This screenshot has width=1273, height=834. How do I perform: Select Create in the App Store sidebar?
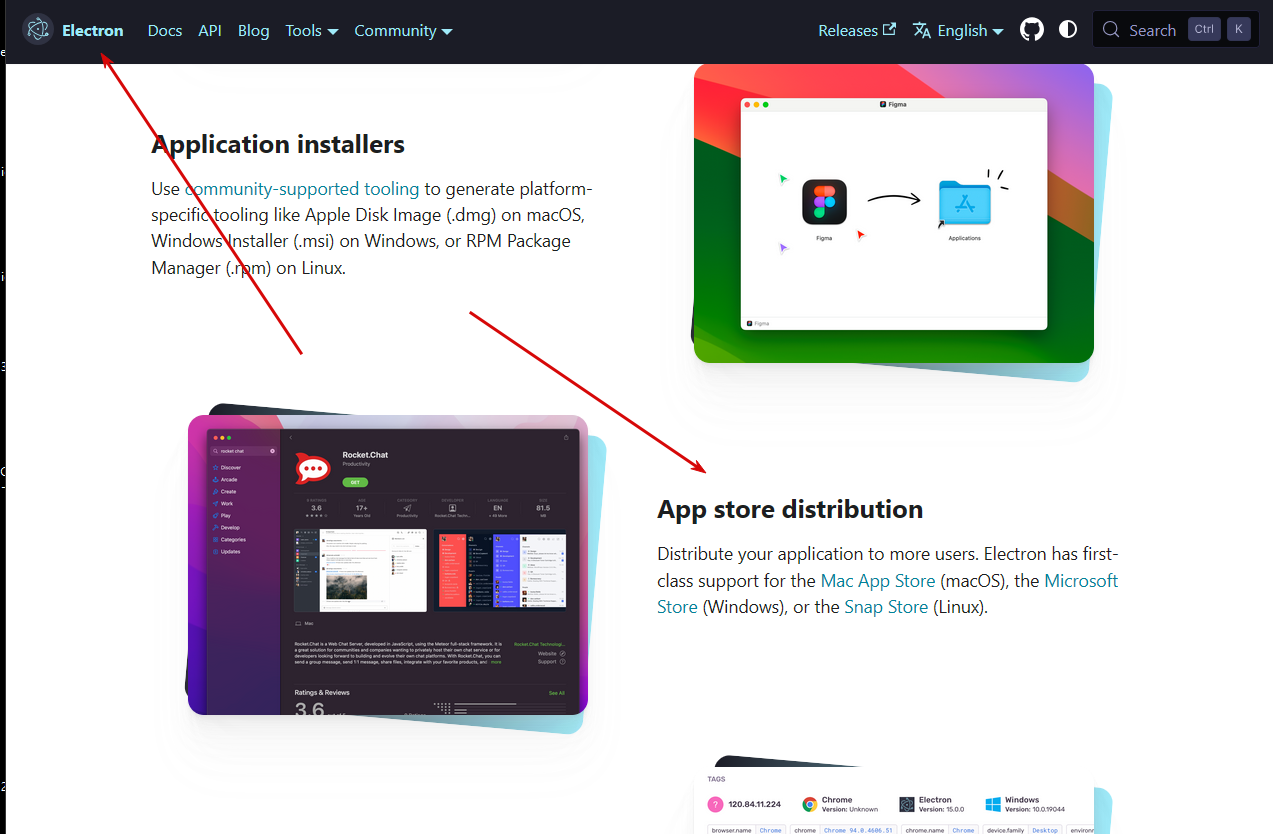[224, 491]
